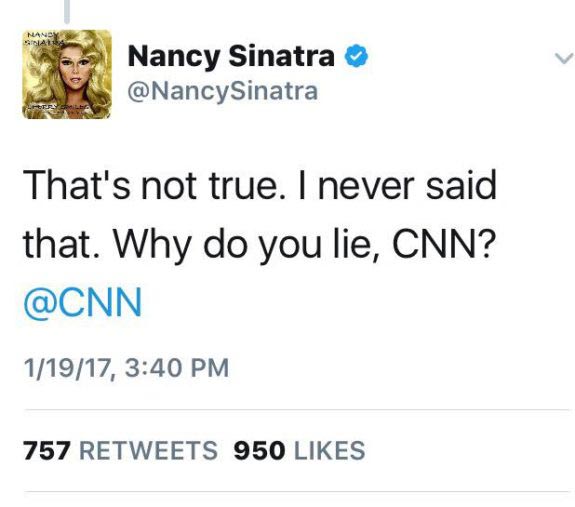Image resolution: width=575 pixels, height=507 pixels.
Task: Click the RETWEETS label
Action: click(149, 450)
